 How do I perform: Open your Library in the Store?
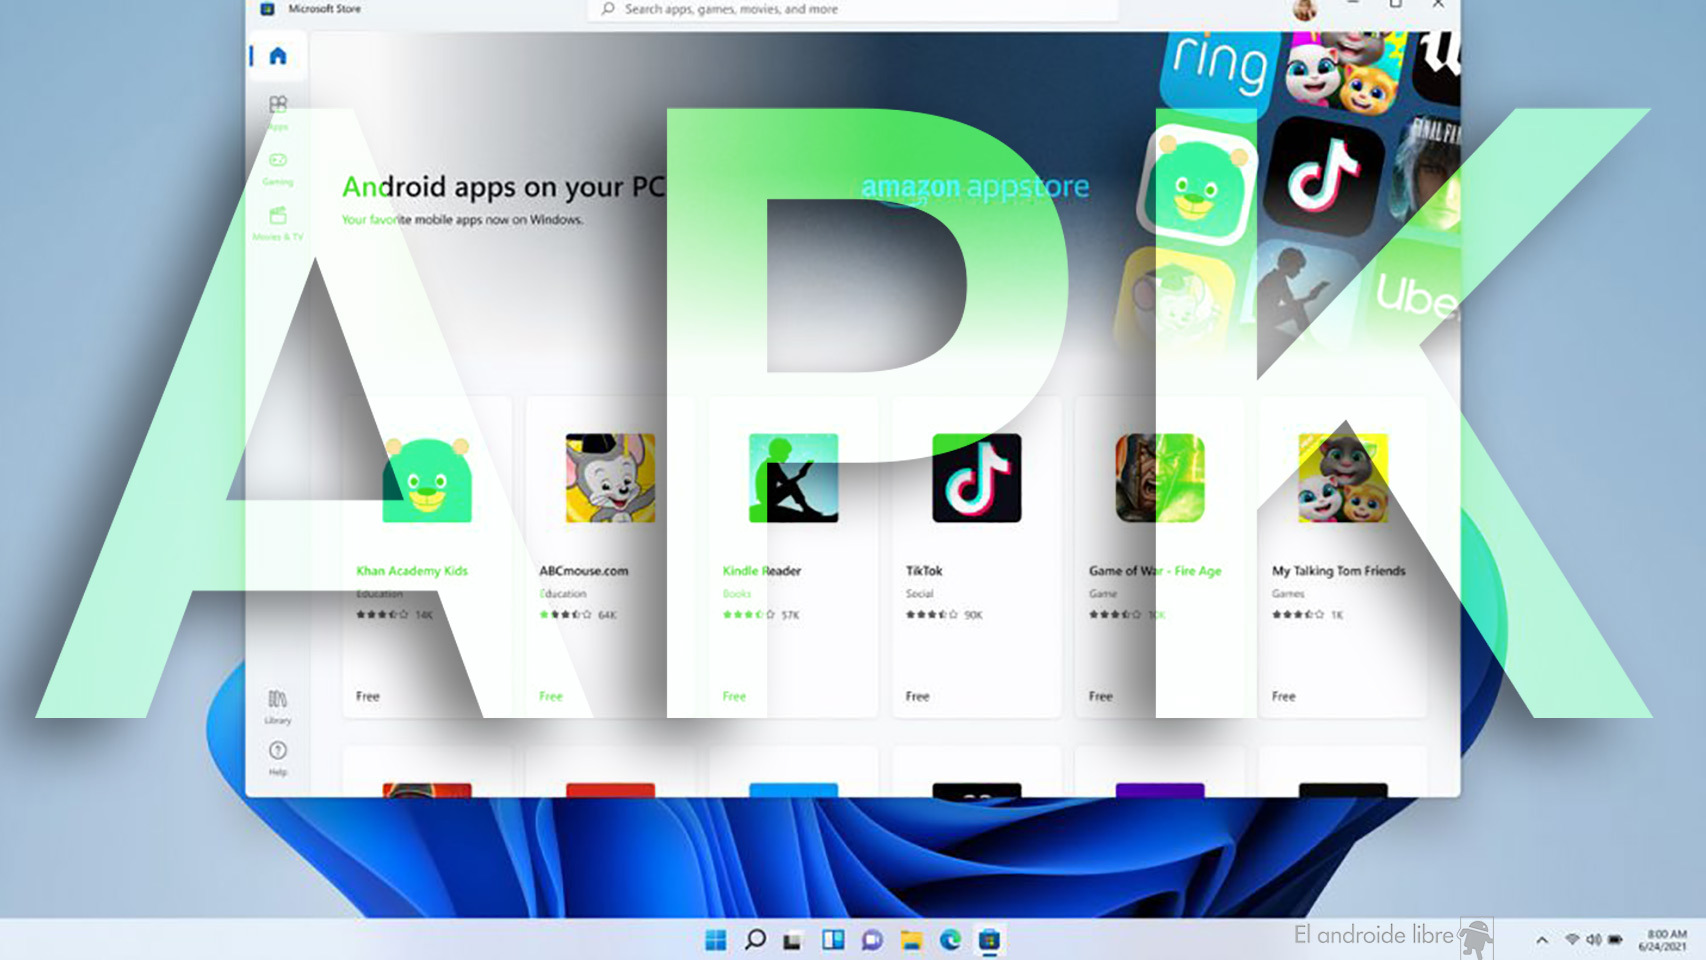(277, 705)
